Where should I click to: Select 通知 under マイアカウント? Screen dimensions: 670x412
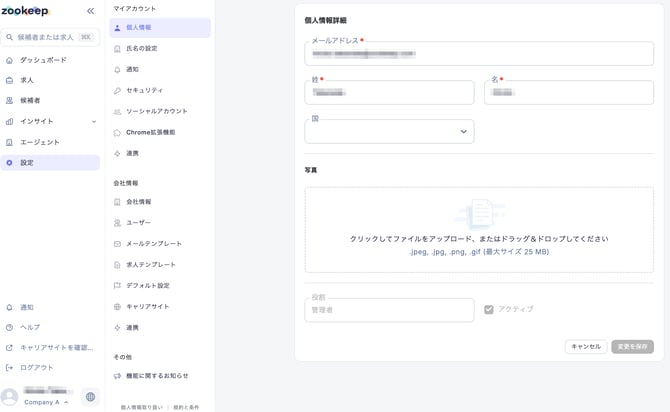(160, 70)
